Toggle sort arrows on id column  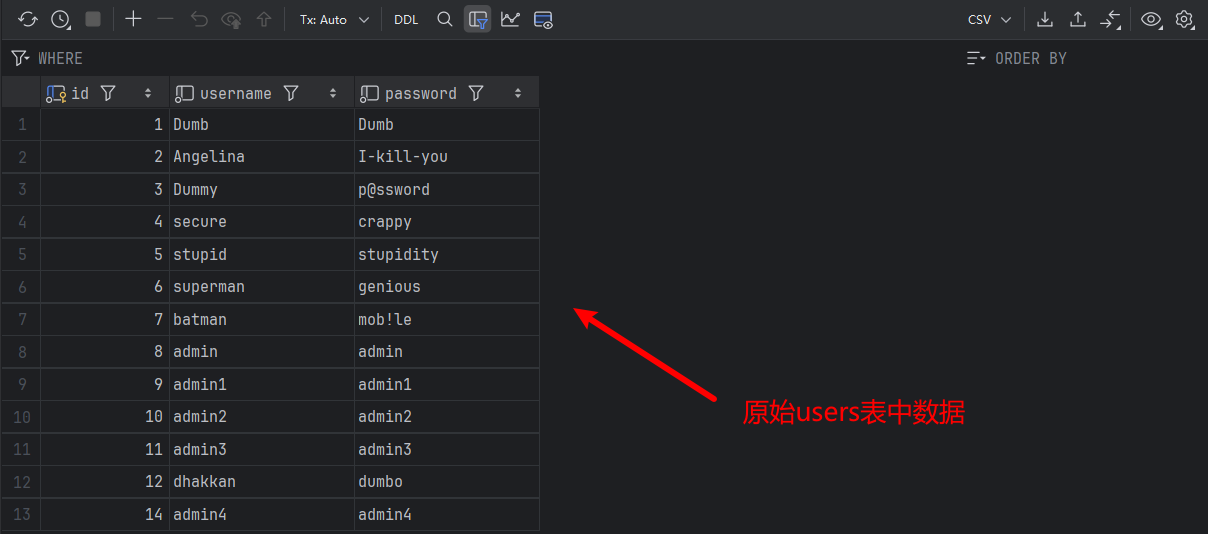[148, 93]
